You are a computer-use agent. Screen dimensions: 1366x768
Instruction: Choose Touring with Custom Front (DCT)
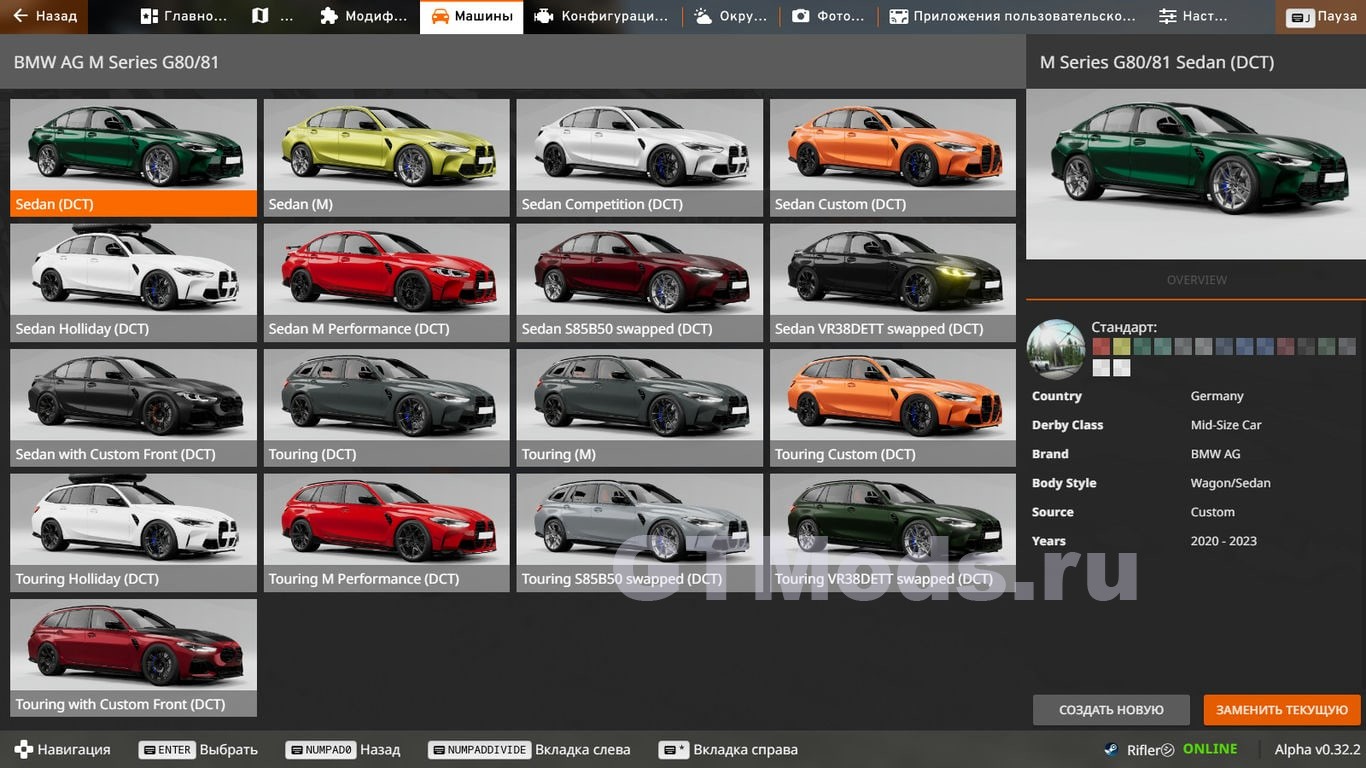133,658
